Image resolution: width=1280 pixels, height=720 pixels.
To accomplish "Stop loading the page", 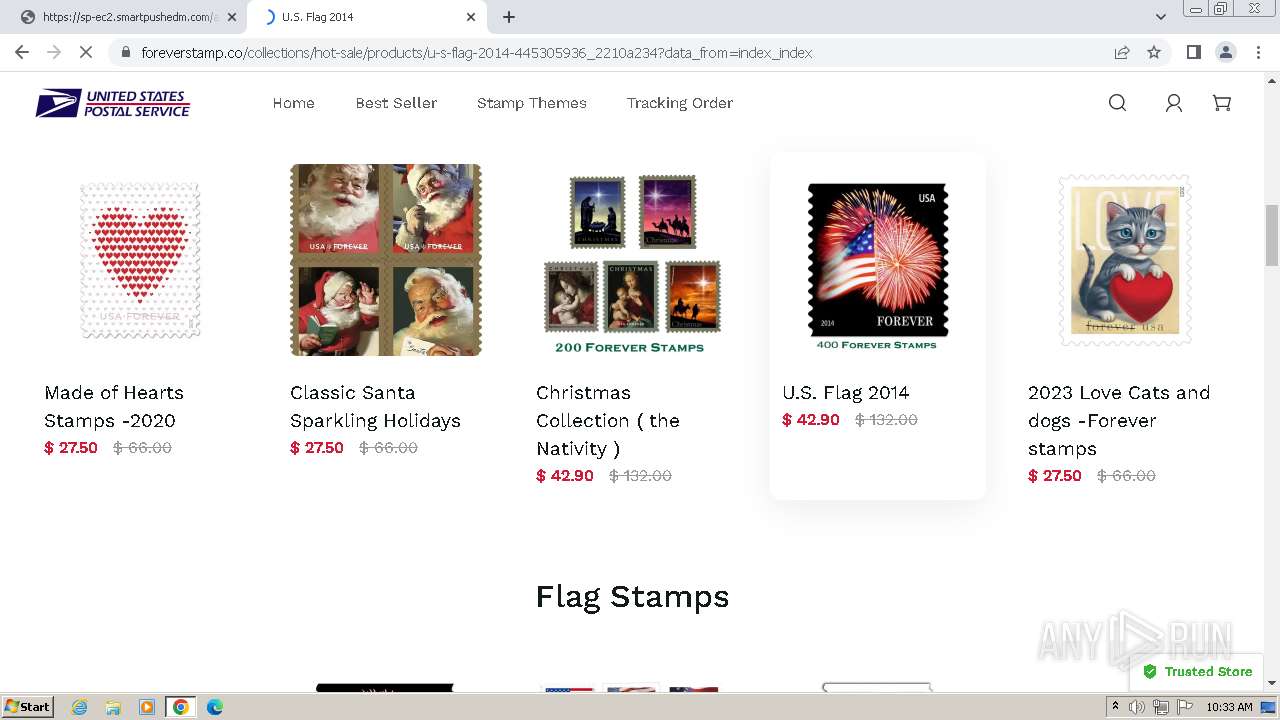I will point(86,52).
